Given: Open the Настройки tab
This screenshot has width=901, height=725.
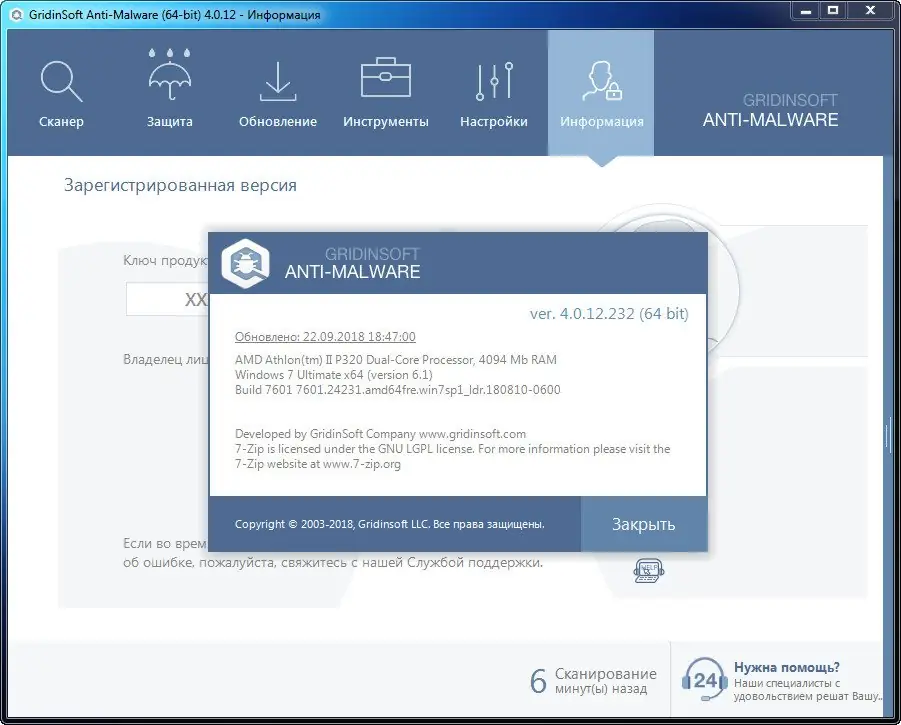Looking at the screenshot, I should (493, 80).
